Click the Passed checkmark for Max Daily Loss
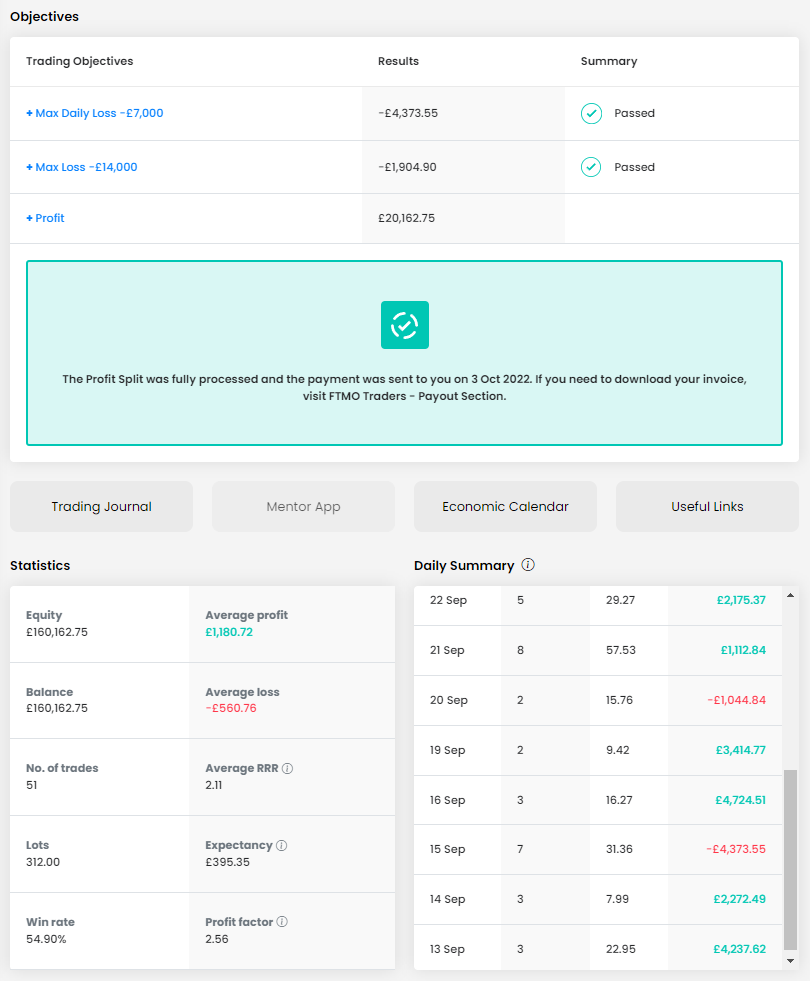This screenshot has width=810, height=981. click(591, 113)
